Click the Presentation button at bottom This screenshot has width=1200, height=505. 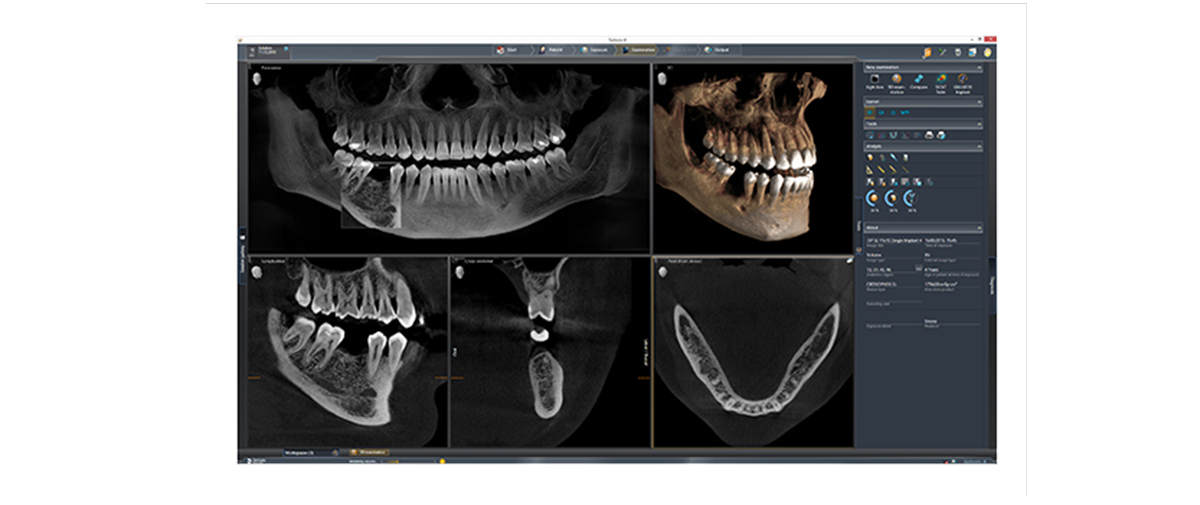click(370, 452)
